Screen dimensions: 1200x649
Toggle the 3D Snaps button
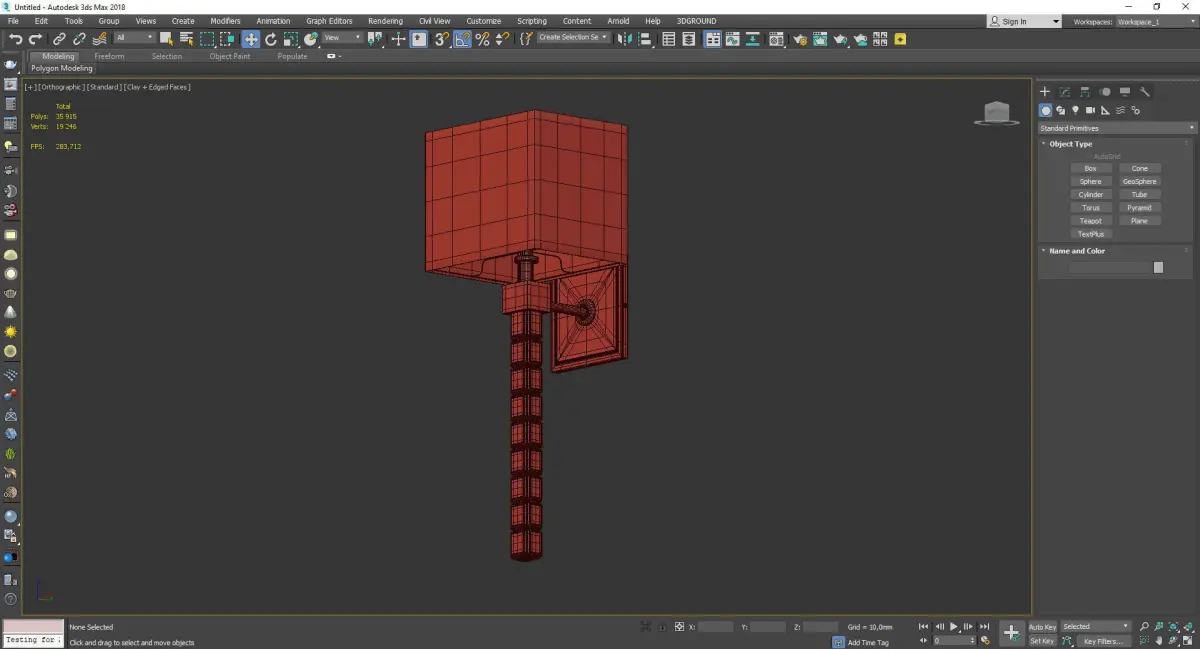click(441, 39)
